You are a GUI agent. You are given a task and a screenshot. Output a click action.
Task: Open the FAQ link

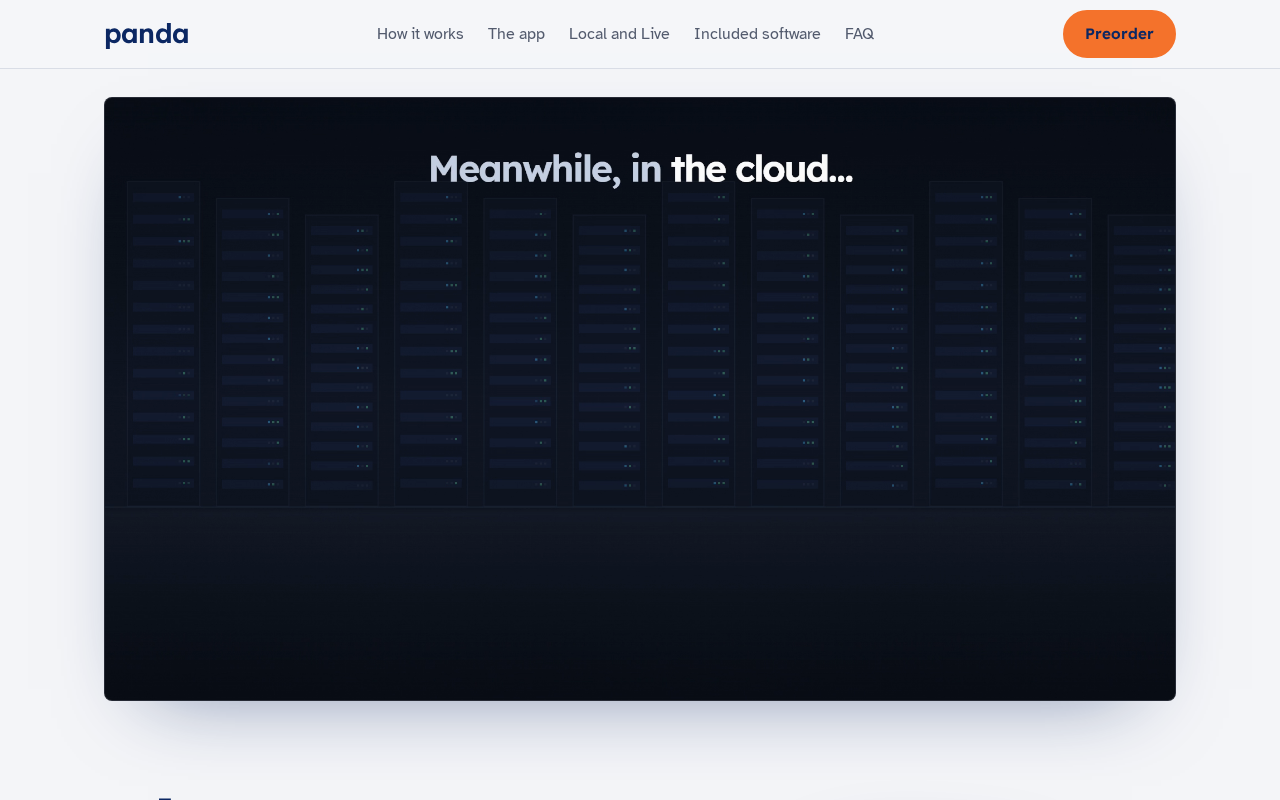859,34
